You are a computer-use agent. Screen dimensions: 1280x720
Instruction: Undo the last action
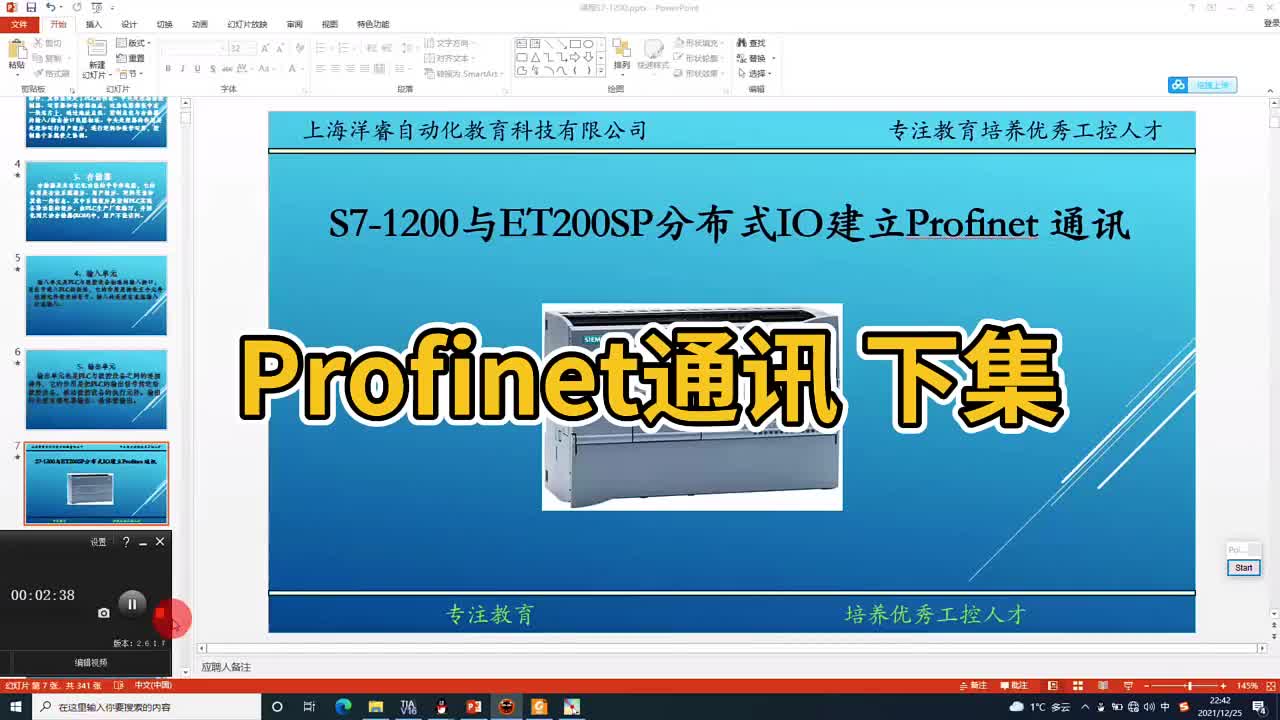pyautogui.click(x=50, y=7)
